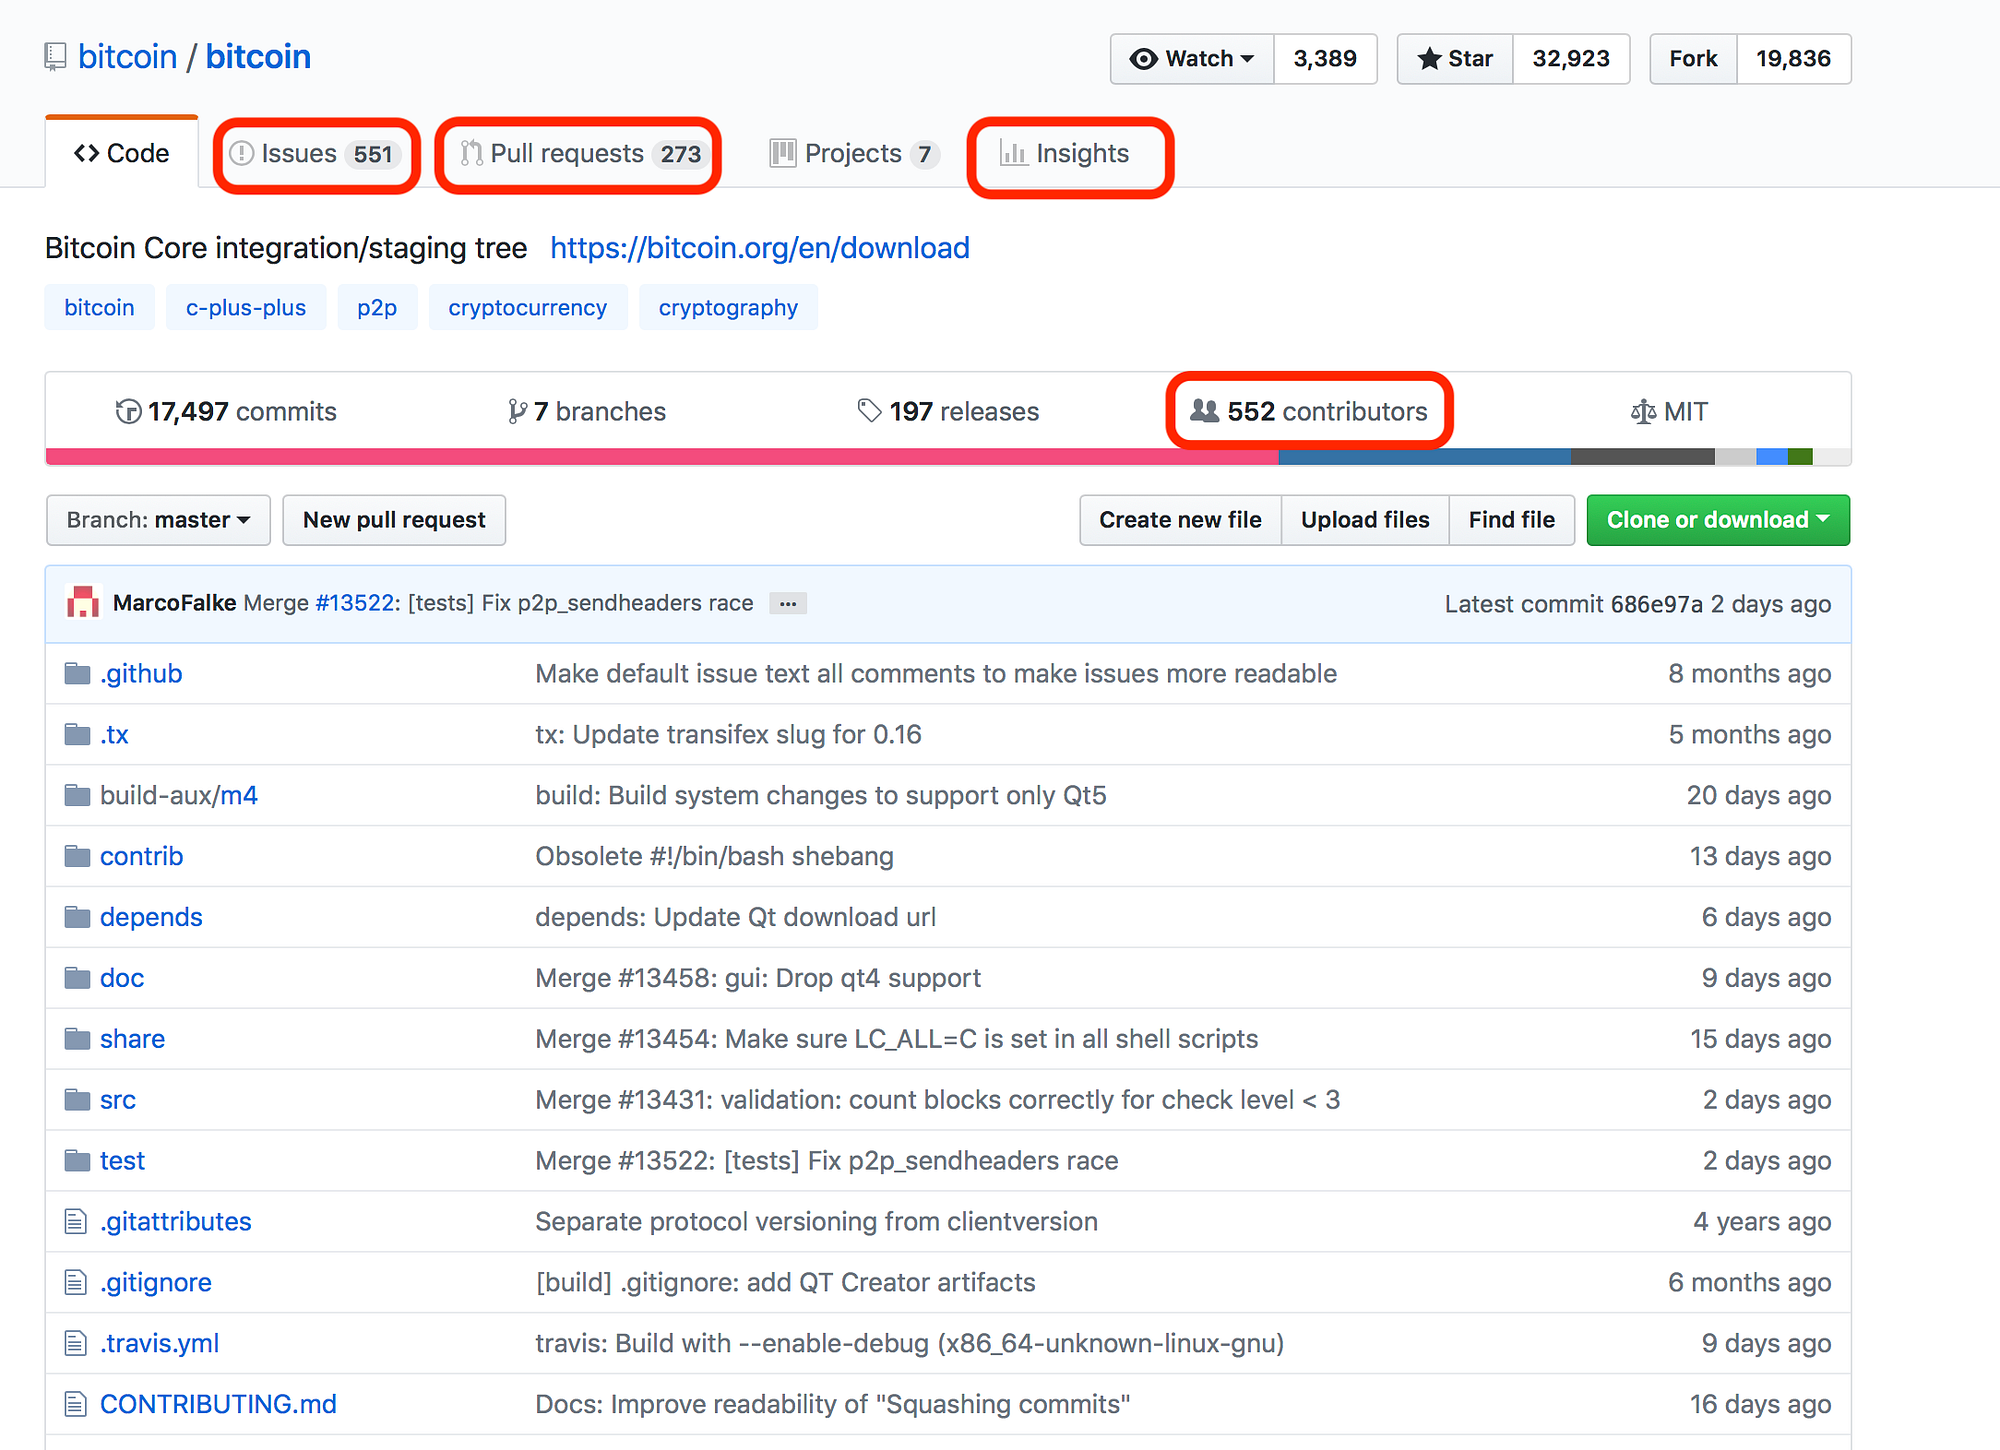This screenshot has height=1450, width=2000.
Task: Click the folder icon next to .github
Action: [77, 674]
